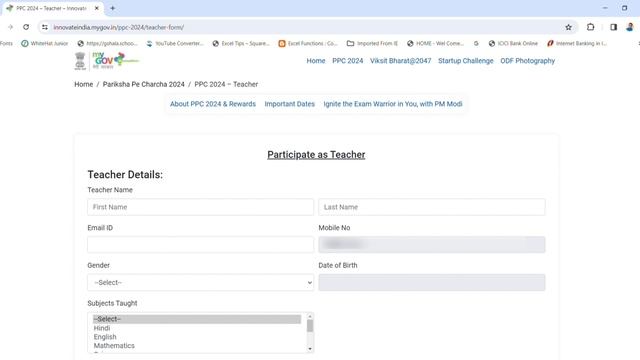Click the national emblem logo

[80, 61]
